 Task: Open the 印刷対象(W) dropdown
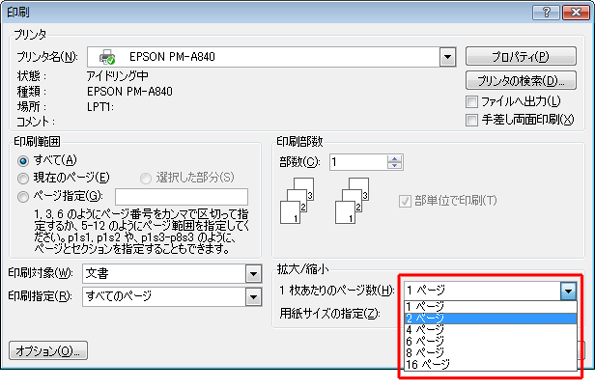[x=253, y=274]
